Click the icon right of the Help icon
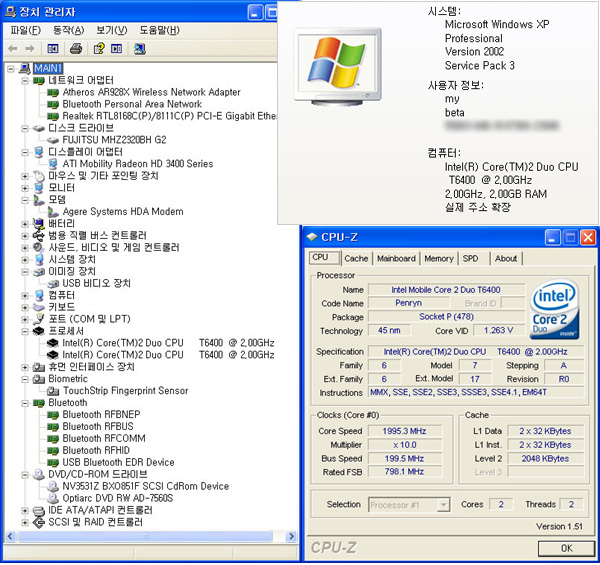The width and height of the screenshot is (600, 565). point(116,49)
